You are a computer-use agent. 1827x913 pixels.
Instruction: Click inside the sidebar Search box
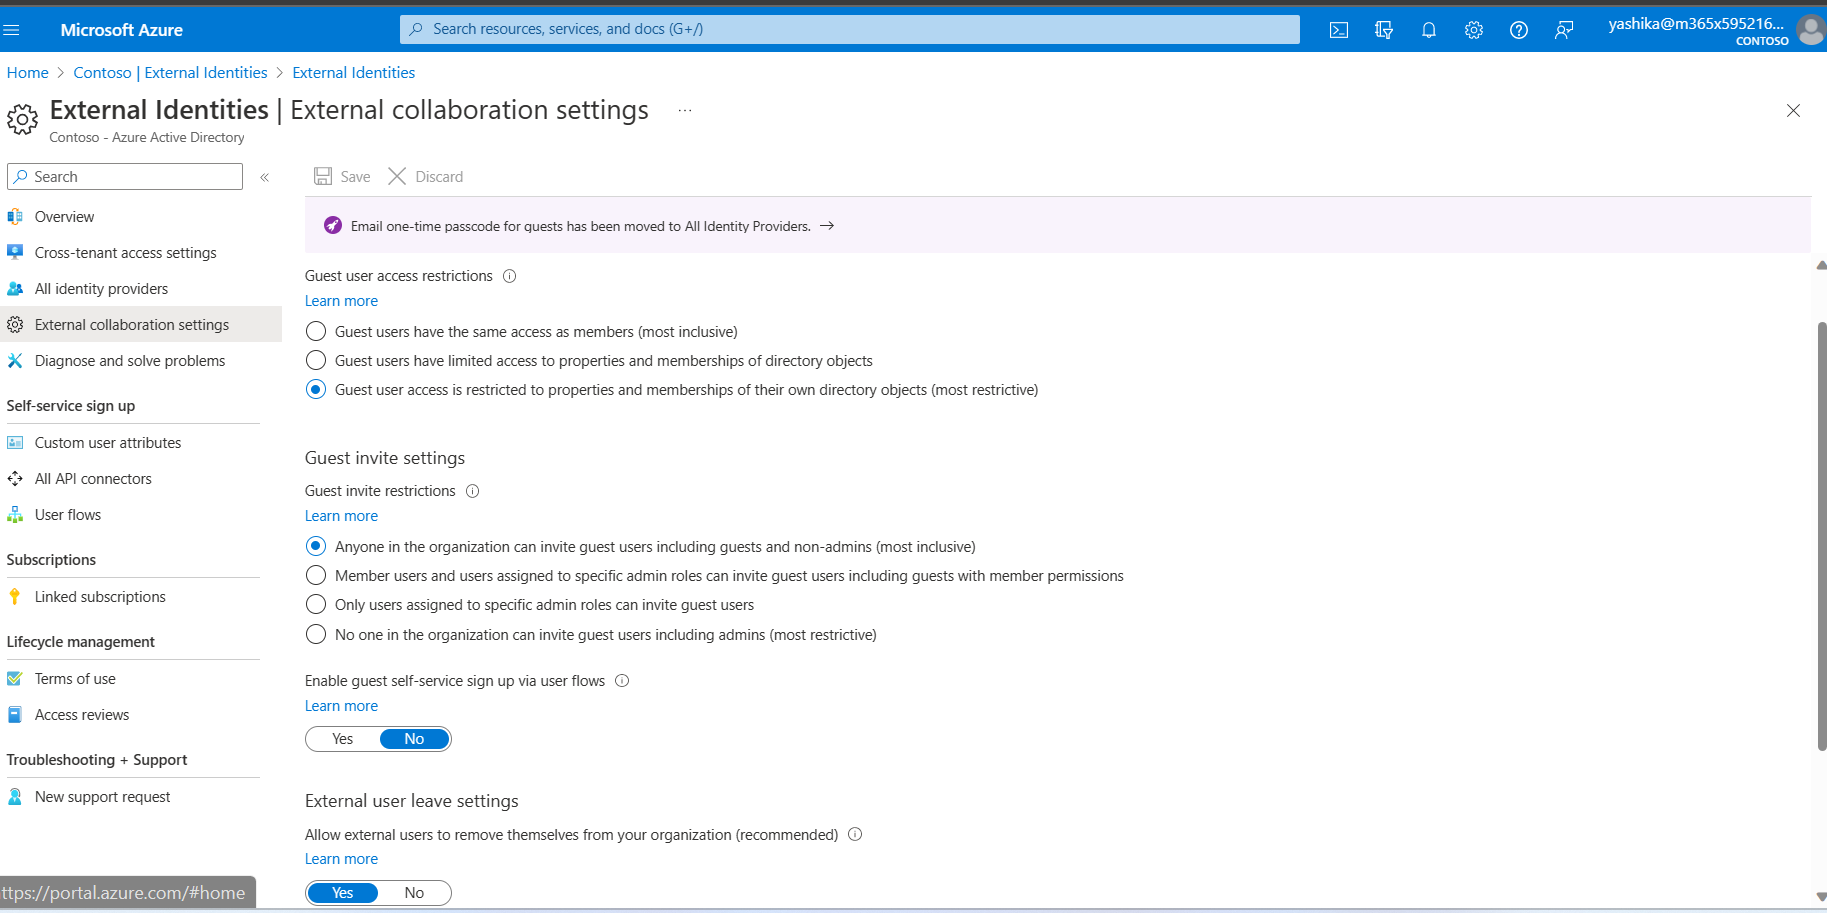tap(124, 176)
